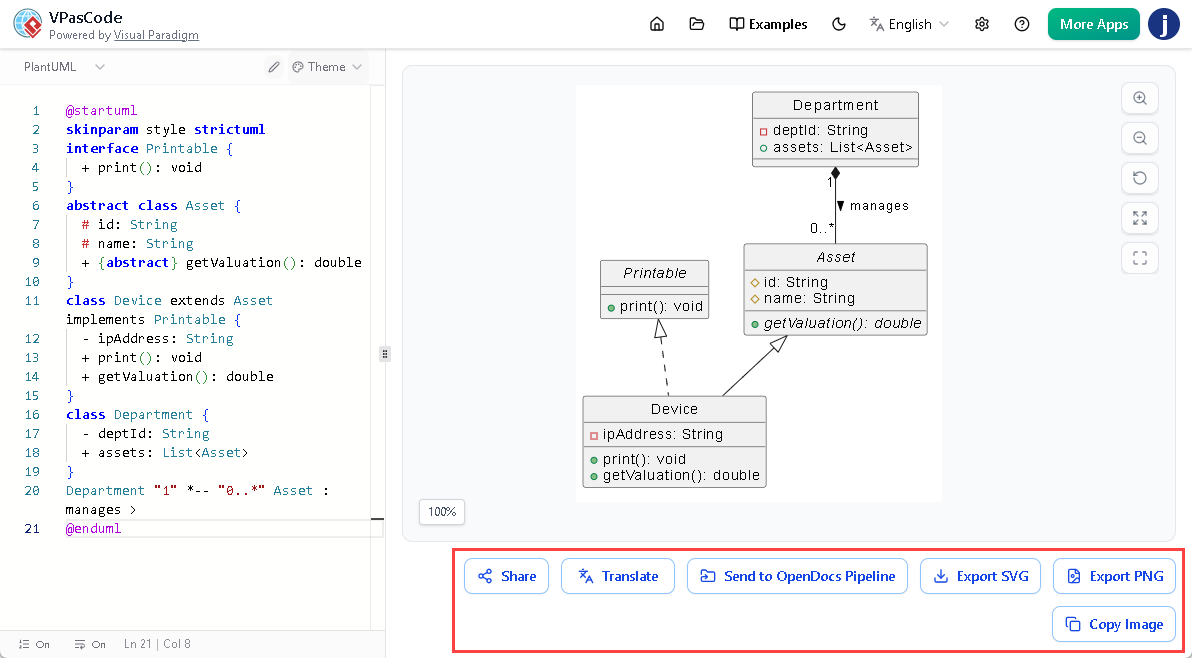Click the Export SVG button
Screen dimensions: 1192x658
coord(981,576)
